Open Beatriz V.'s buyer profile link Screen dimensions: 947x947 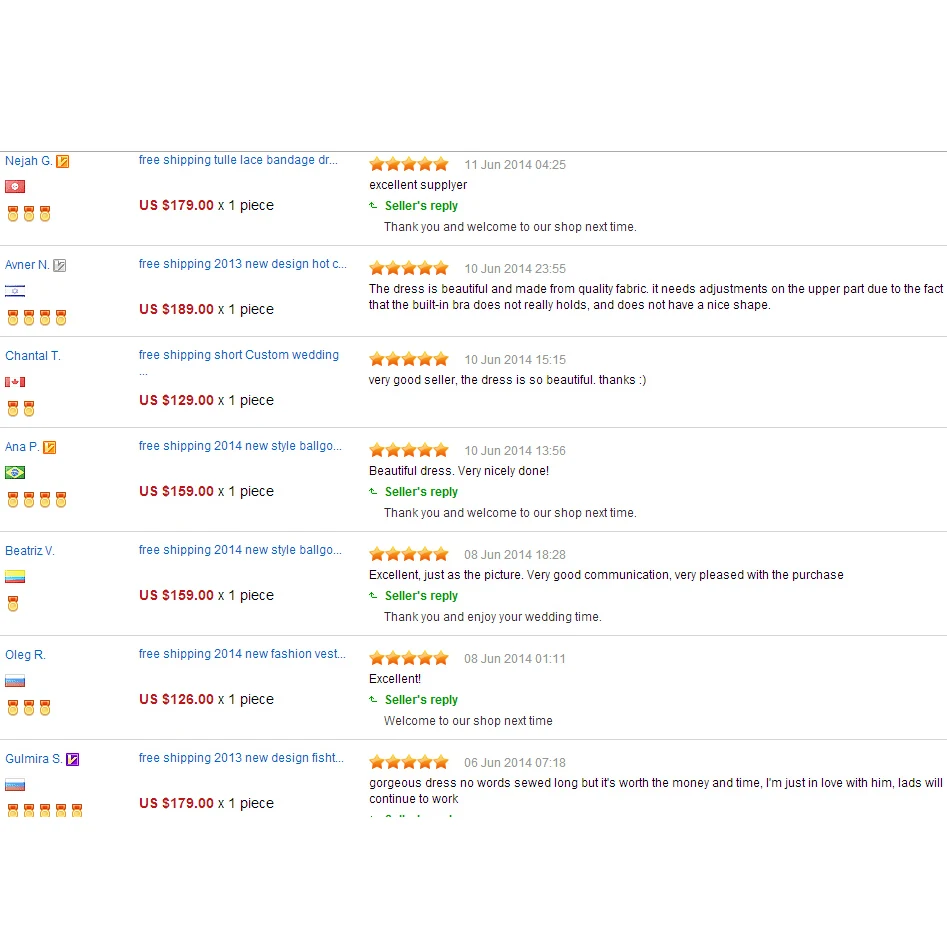[x=30, y=551]
